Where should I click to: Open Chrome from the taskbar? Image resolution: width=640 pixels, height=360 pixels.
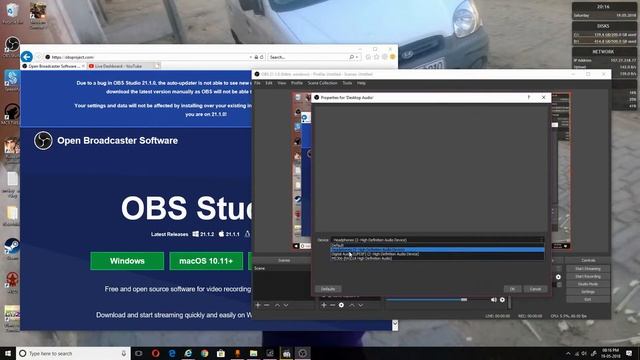point(204,353)
